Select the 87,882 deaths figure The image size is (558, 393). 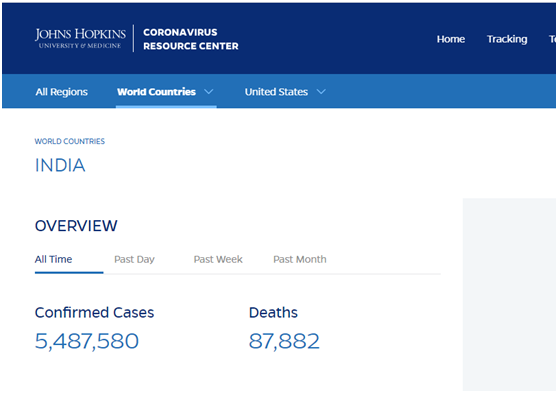click(284, 341)
